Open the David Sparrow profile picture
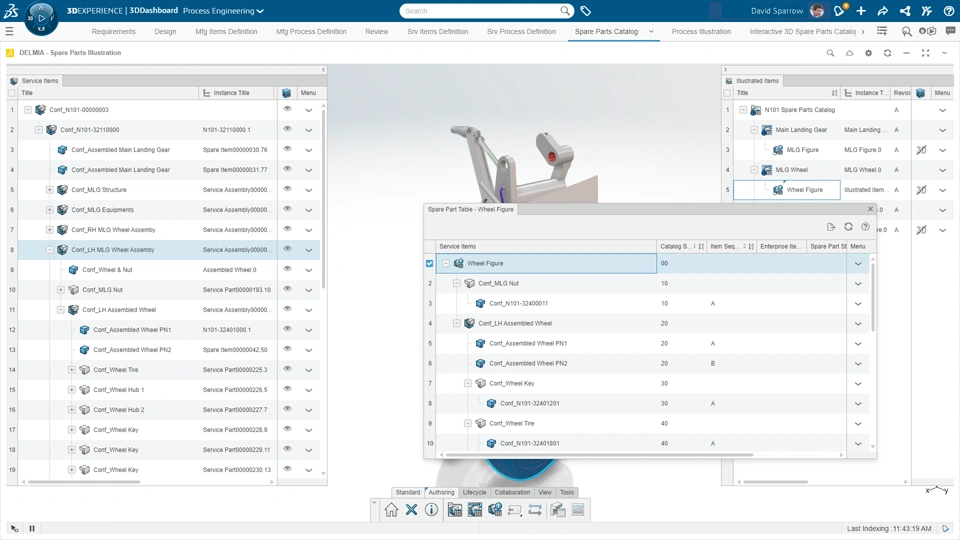The width and height of the screenshot is (960, 540). tap(817, 11)
